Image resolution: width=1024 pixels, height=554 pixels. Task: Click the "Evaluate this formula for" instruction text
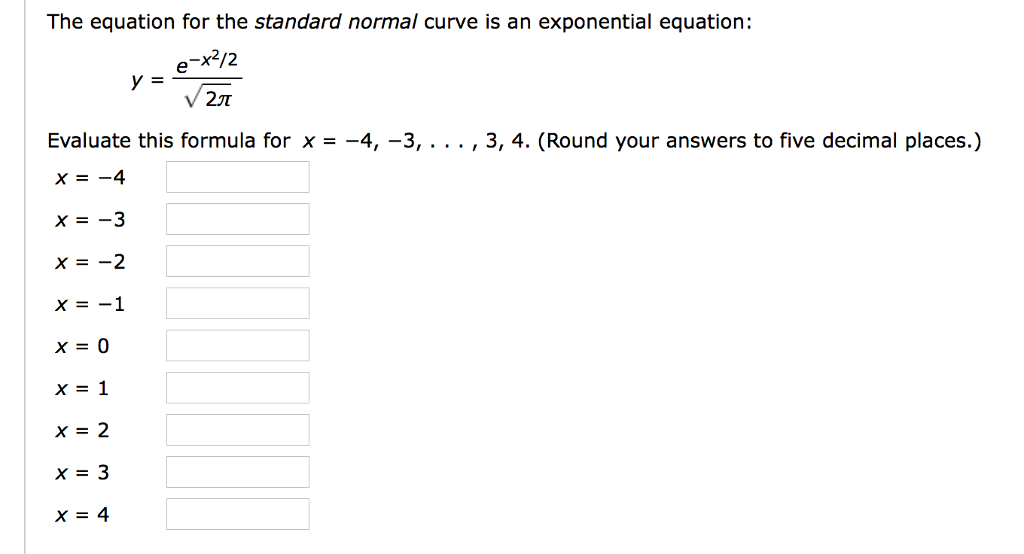[x=169, y=141]
